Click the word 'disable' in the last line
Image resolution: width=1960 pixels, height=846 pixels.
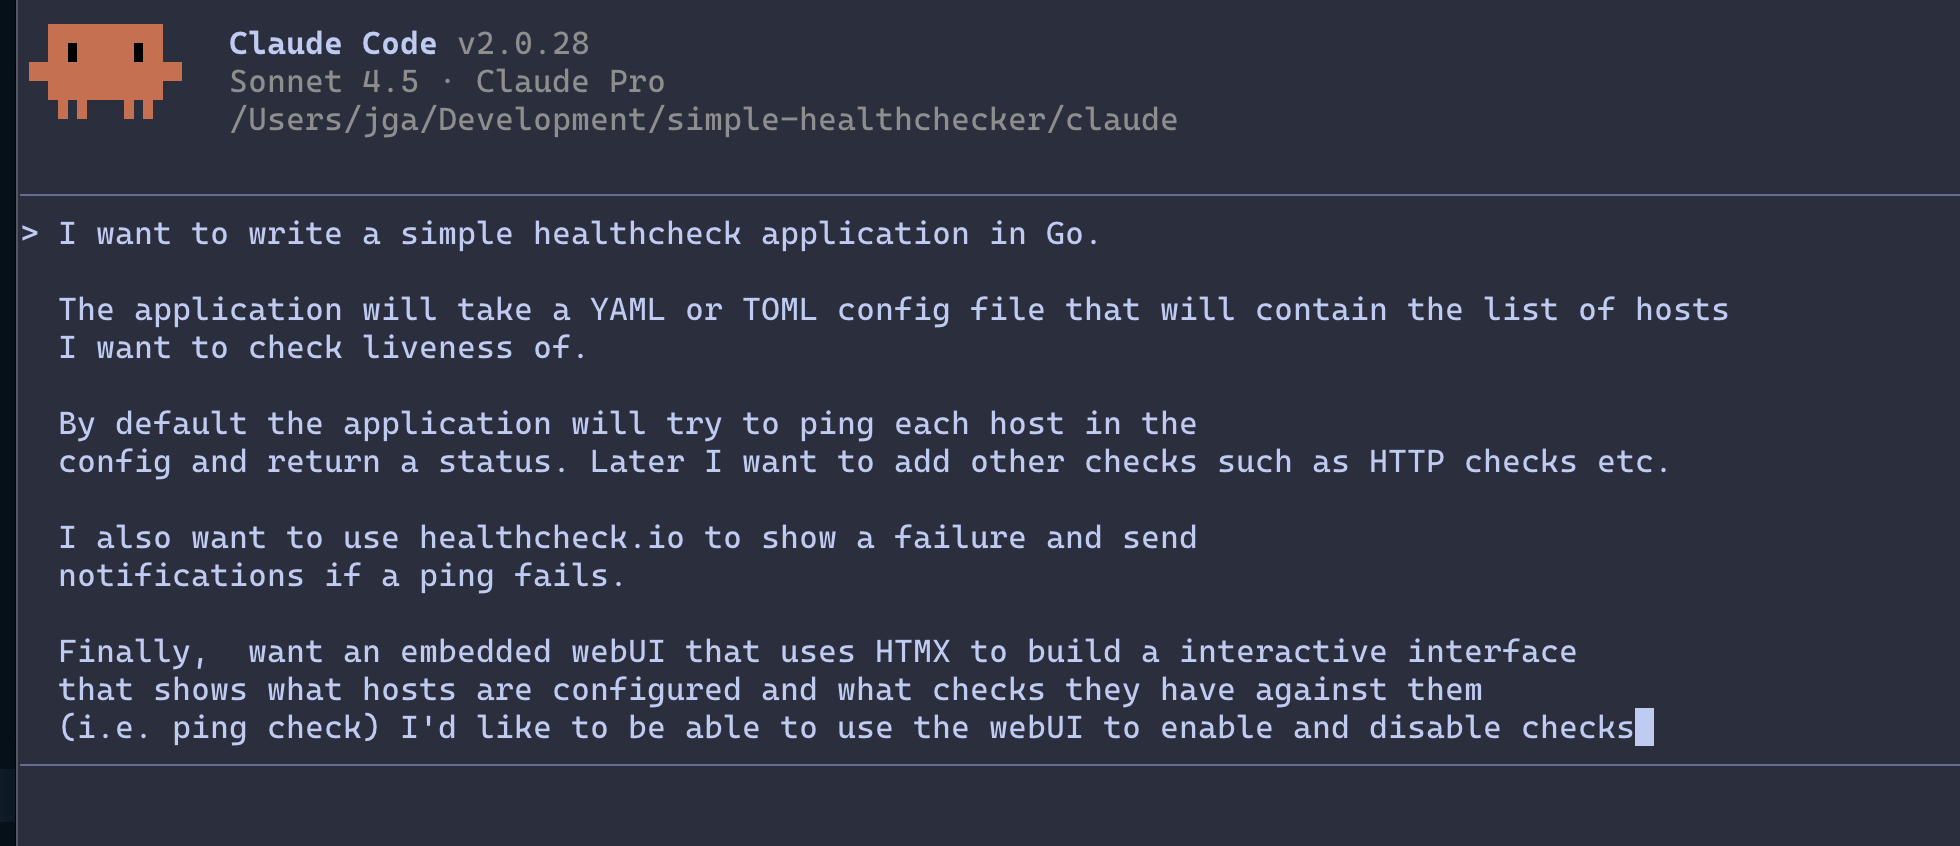tap(1435, 728)
